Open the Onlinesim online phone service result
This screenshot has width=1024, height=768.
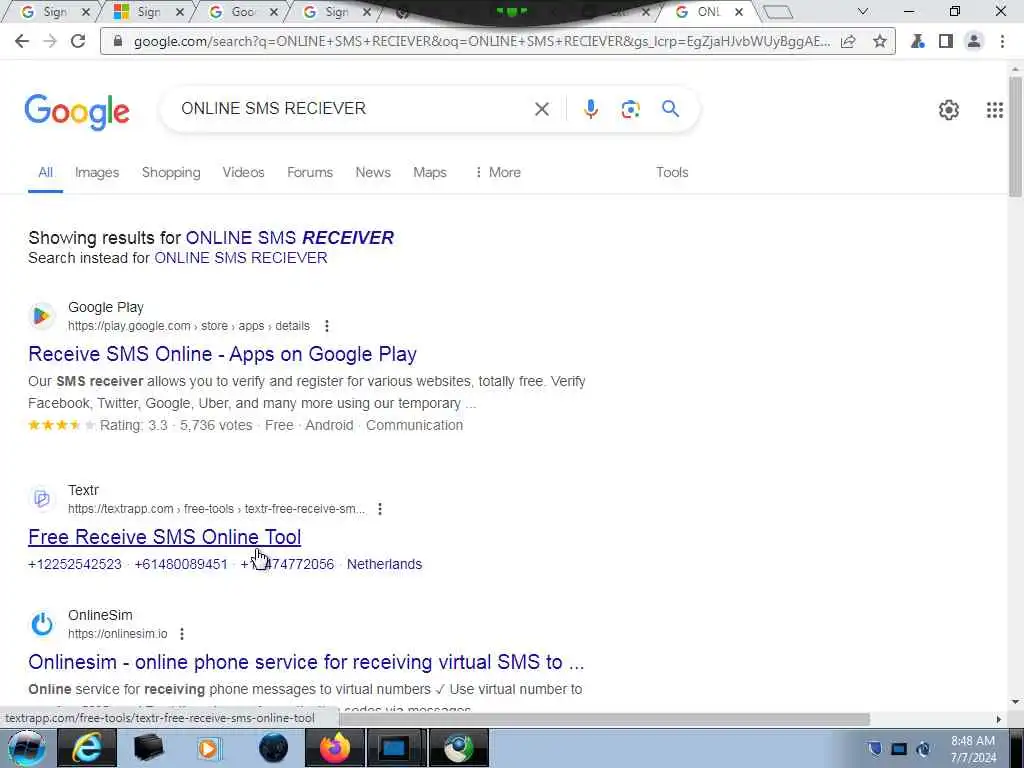(x=306, y=662)
